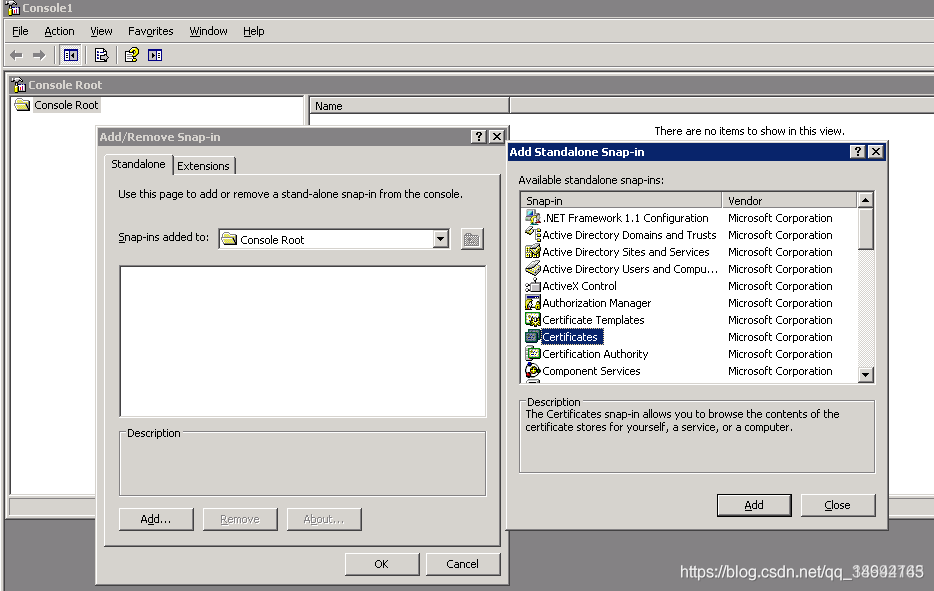Click the Forward arrow toolbar icon
Screen dimensions: 934x591
[39, 55]
